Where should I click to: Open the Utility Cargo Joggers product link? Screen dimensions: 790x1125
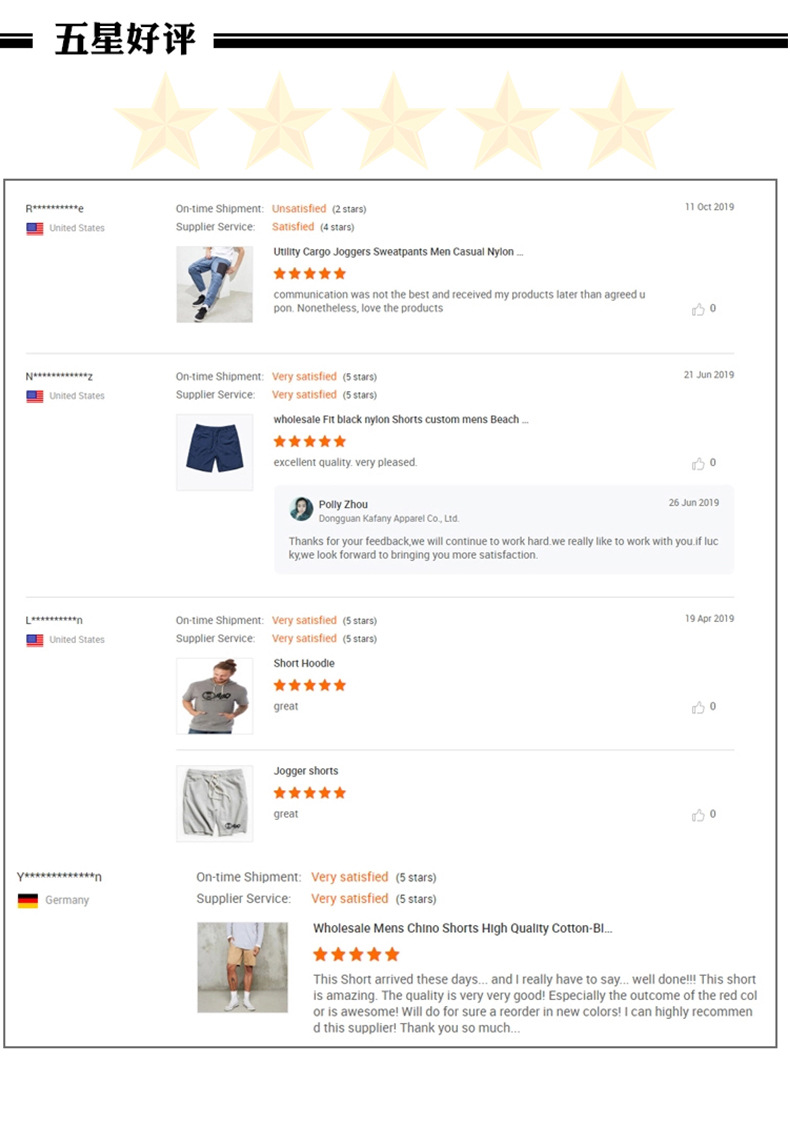398,252
